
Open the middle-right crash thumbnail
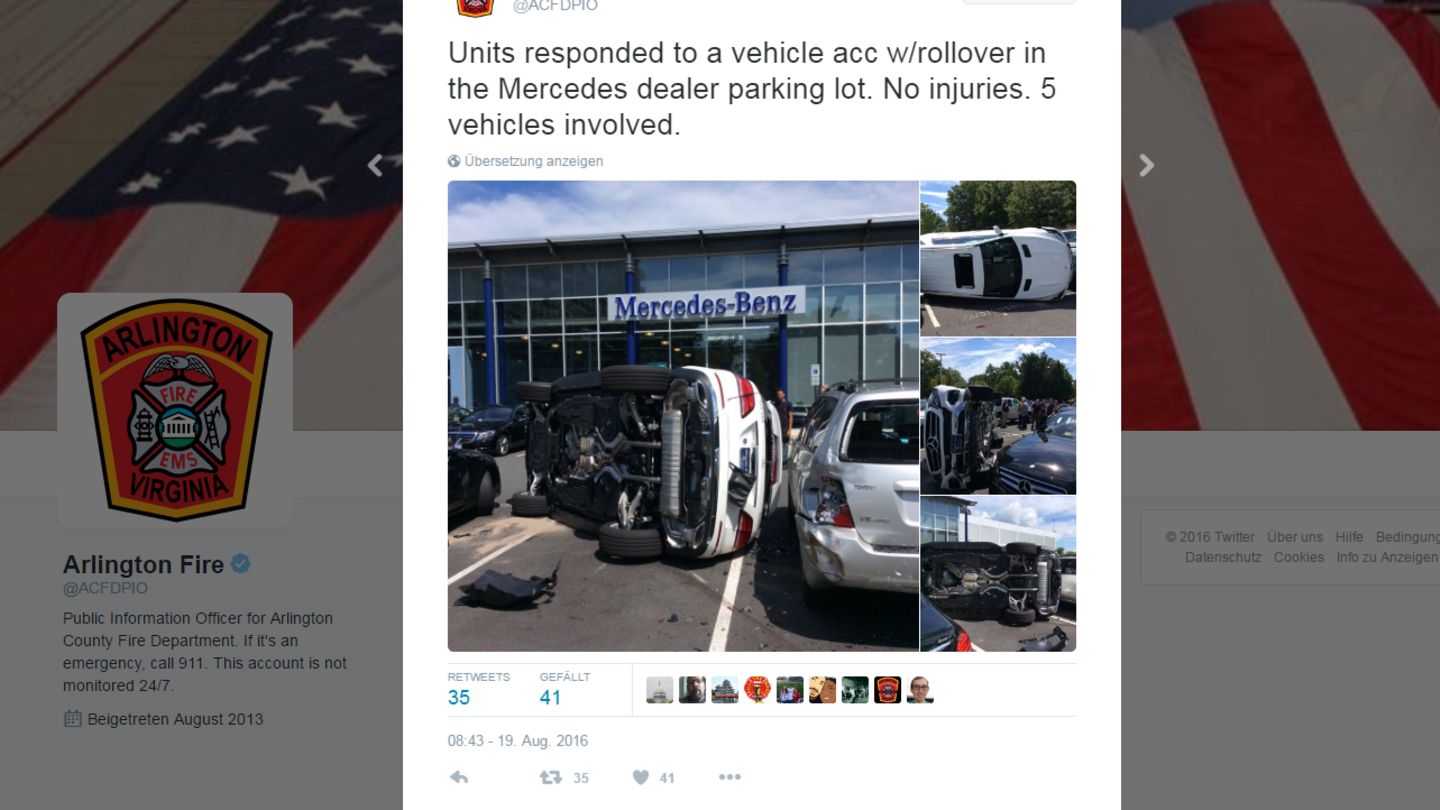(x=998, y=416)
